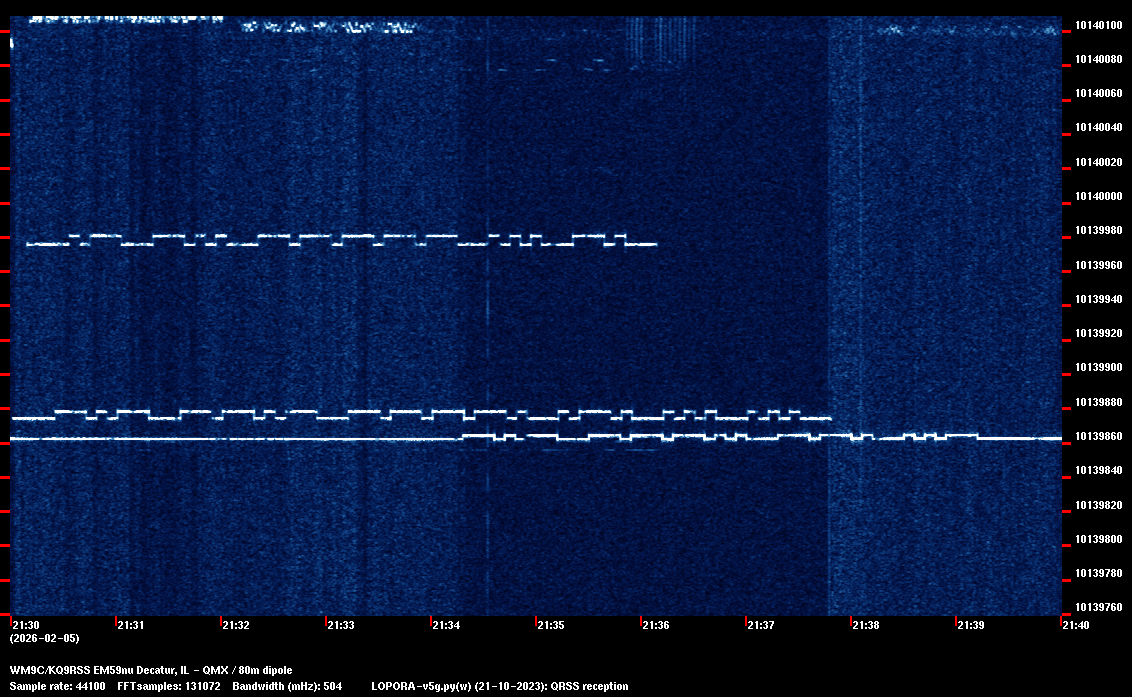1132x697 pixels.
Task: Select the 10139880 frequency label
Action: click(1099, 402)
